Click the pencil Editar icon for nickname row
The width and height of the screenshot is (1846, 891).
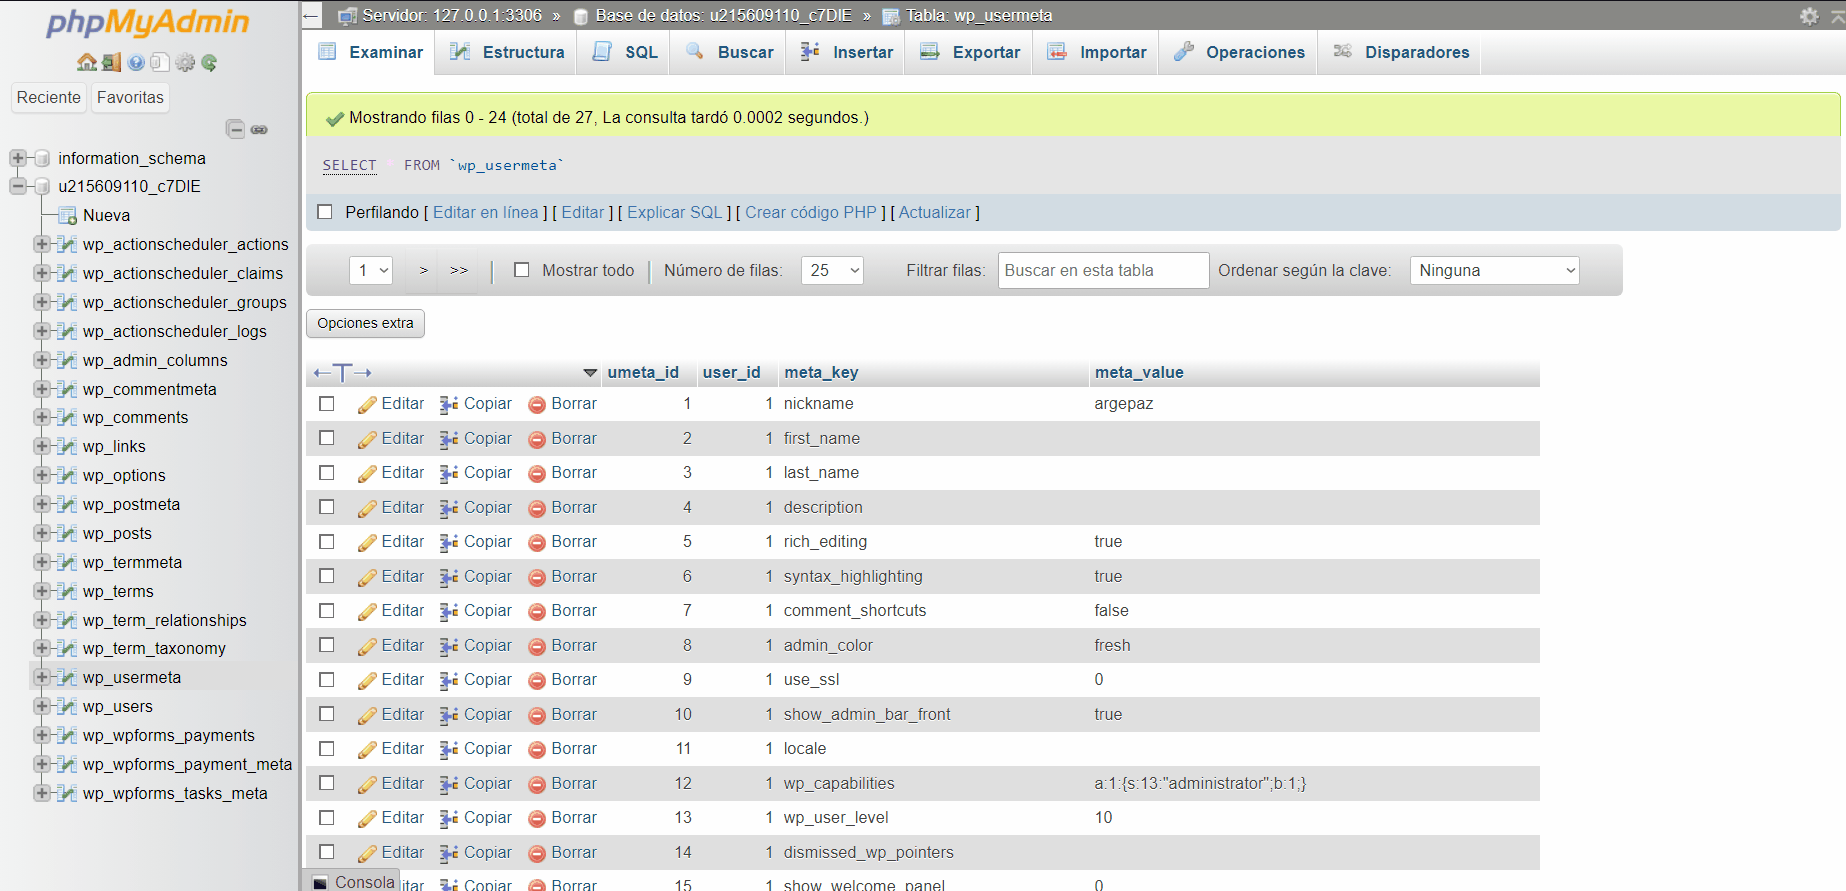coord(367,404)
